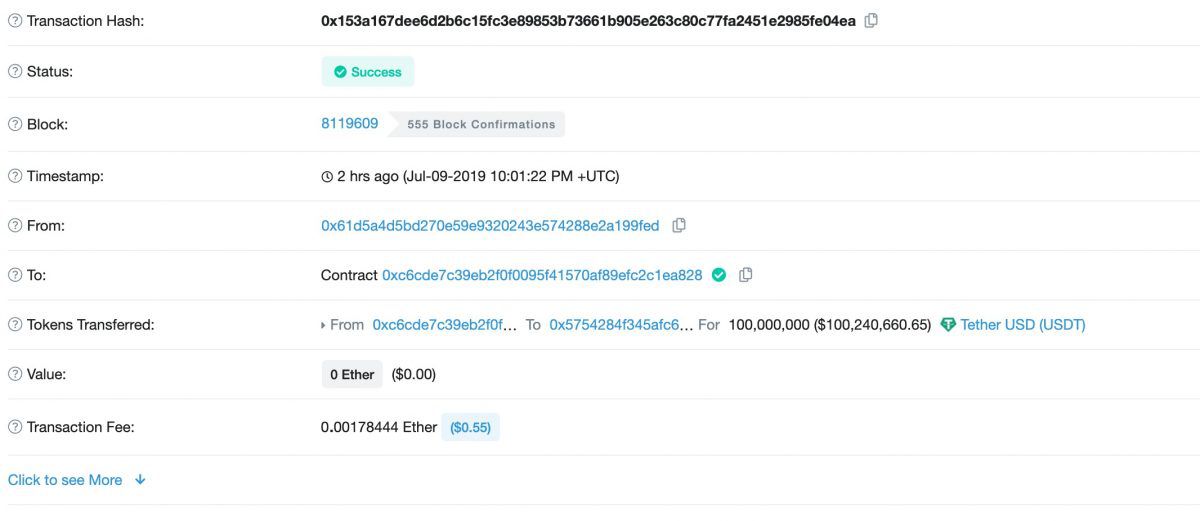Click the arrow before tokens From
The image size is (1200, 521).
click(x=323, y=325)
